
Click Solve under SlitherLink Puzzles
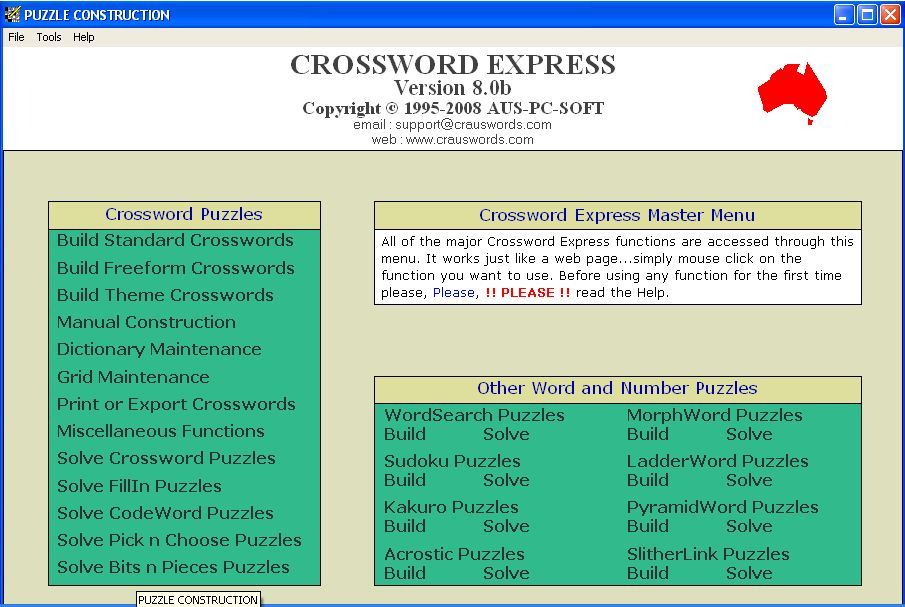749,573
